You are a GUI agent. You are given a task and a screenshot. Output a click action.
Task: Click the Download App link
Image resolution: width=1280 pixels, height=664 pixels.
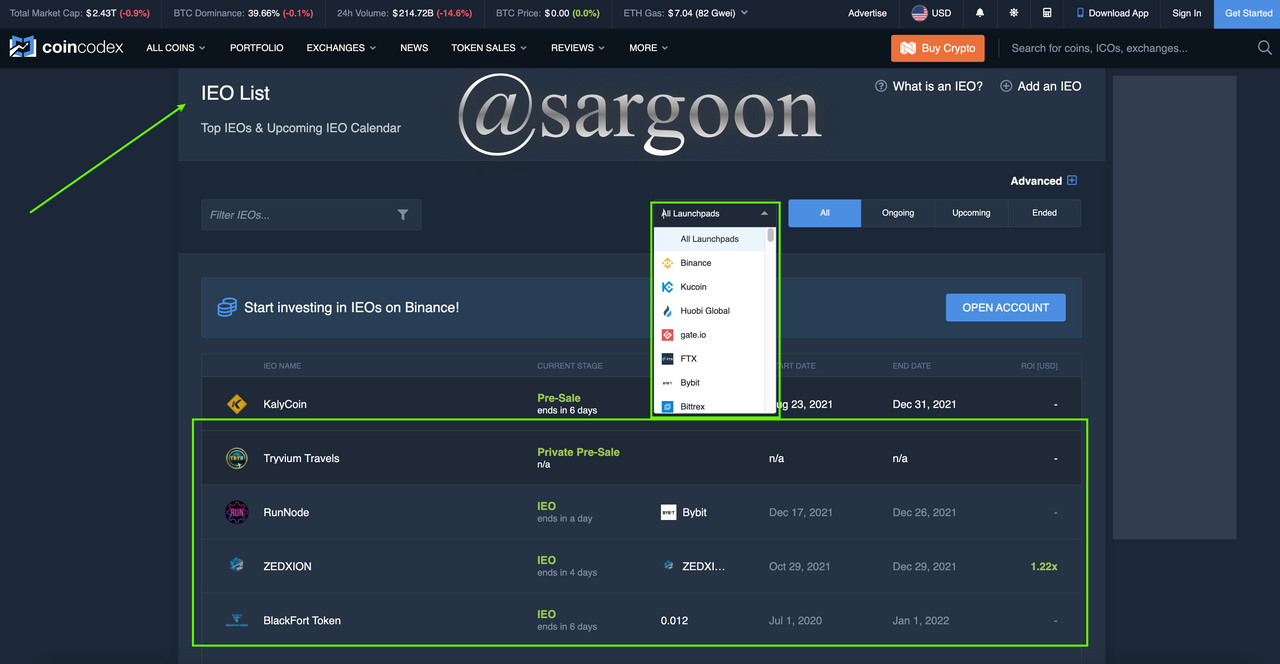click(x=1113, y=13)
